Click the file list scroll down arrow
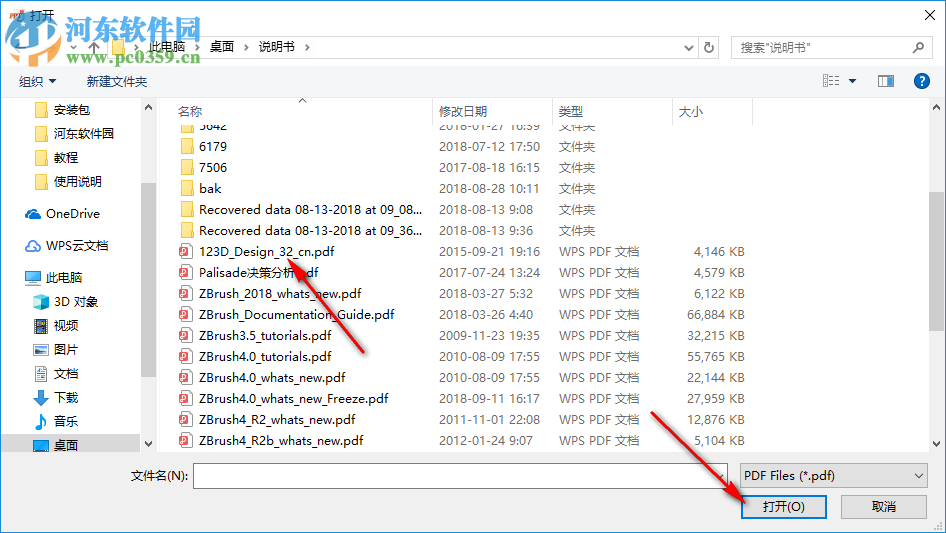 (936, 444)
